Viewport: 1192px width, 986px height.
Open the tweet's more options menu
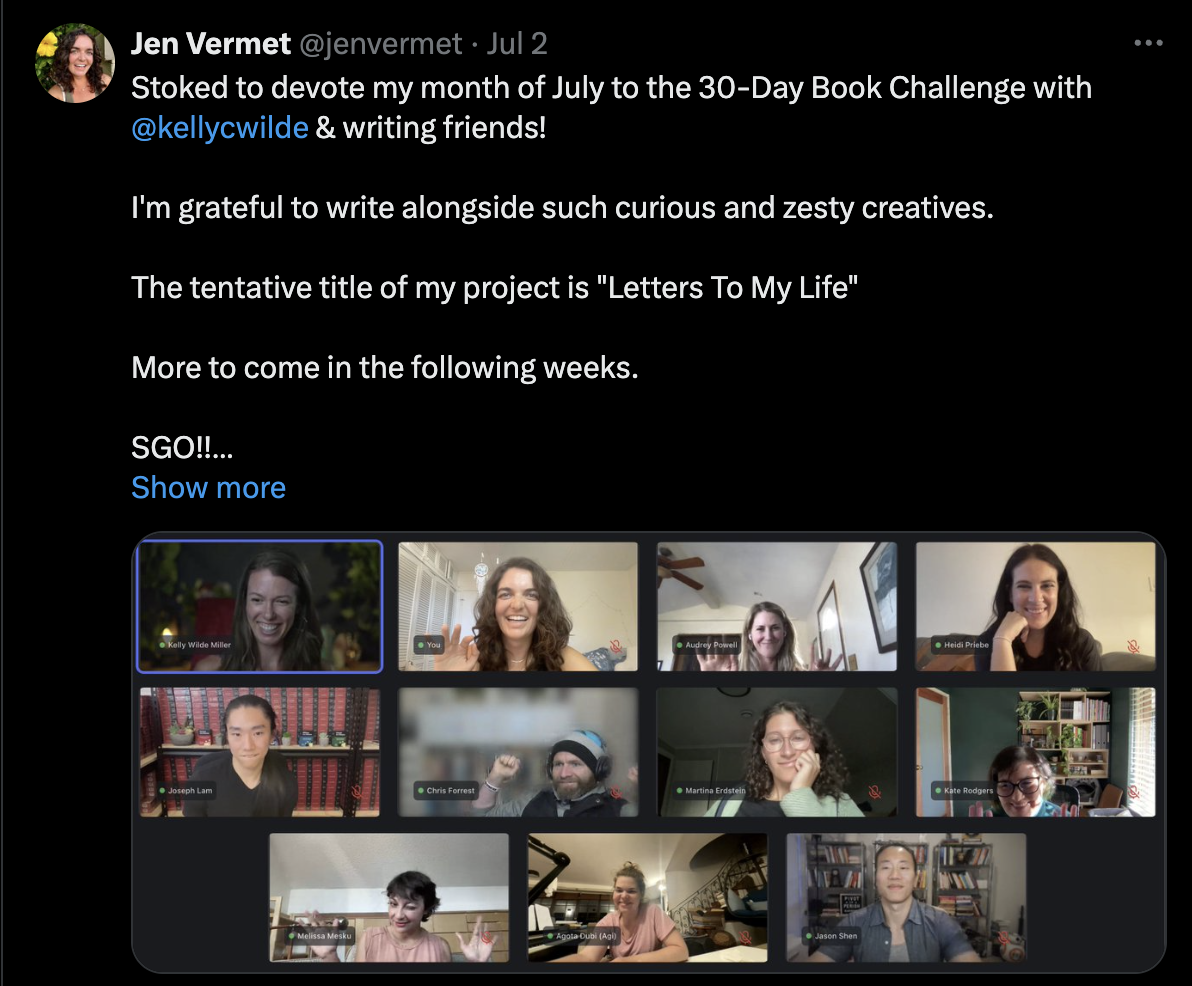point(1148,43)
